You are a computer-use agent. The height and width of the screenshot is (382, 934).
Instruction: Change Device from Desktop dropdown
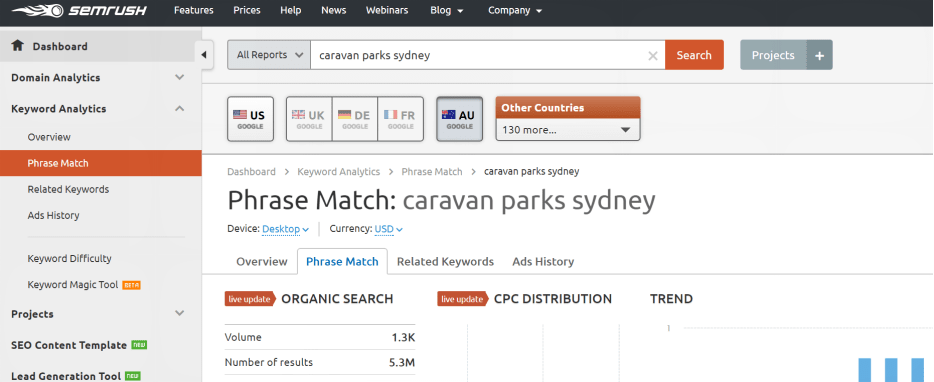(285, 229)
